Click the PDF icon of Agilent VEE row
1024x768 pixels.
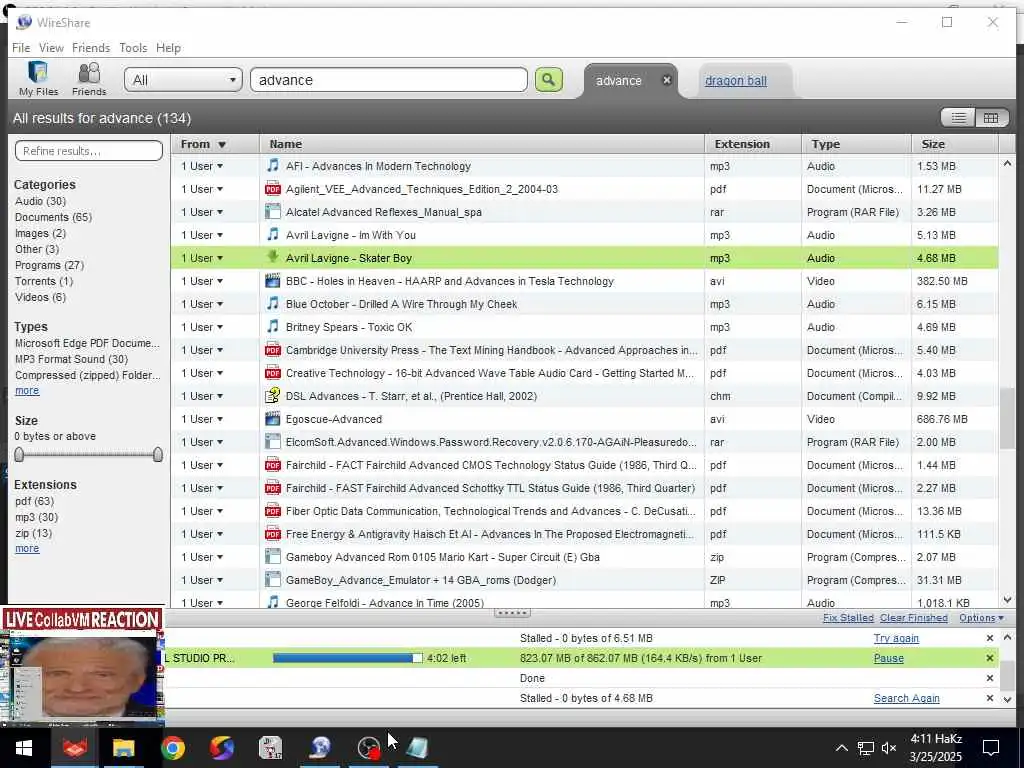(273, 189)
